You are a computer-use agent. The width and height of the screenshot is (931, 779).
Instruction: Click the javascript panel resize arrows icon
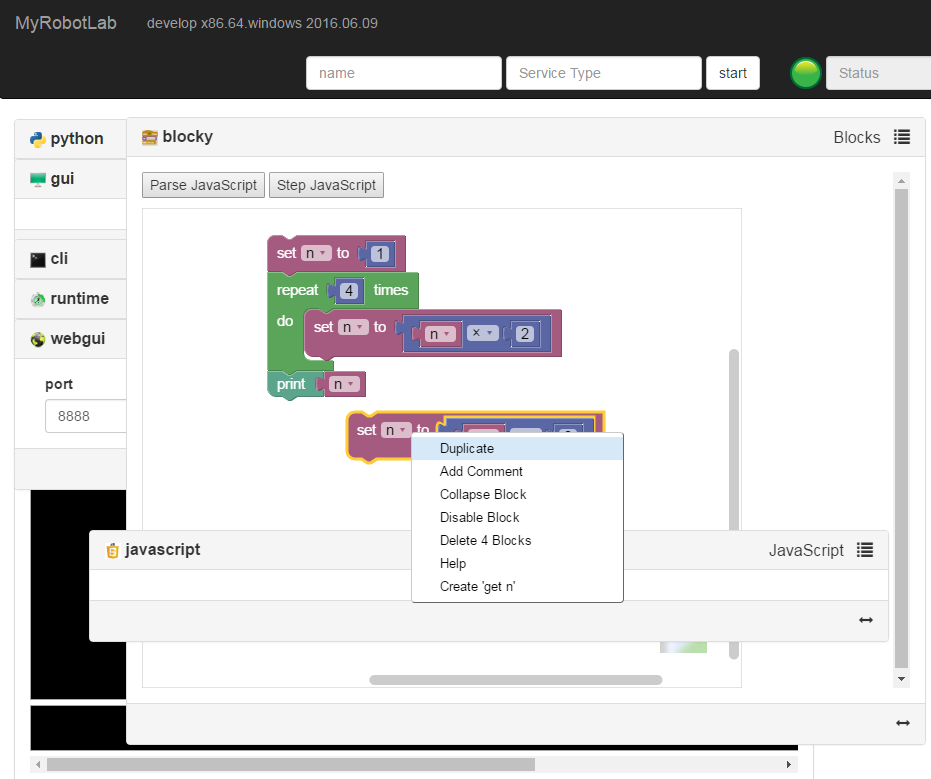tap(866, 620)
